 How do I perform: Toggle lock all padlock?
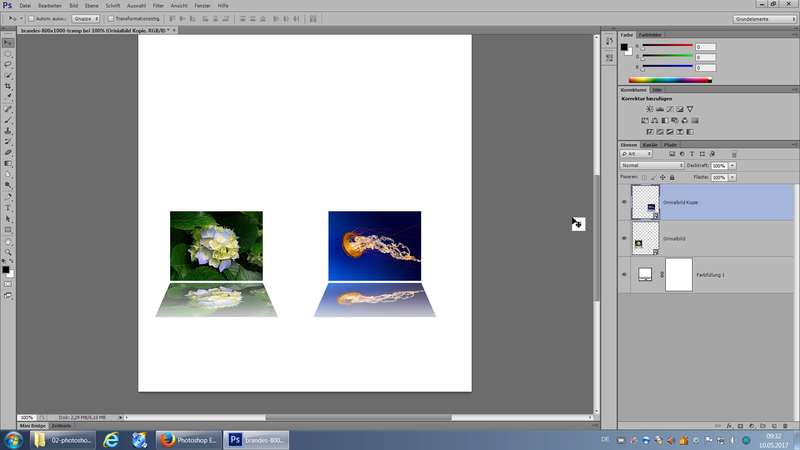coord(672,178)
